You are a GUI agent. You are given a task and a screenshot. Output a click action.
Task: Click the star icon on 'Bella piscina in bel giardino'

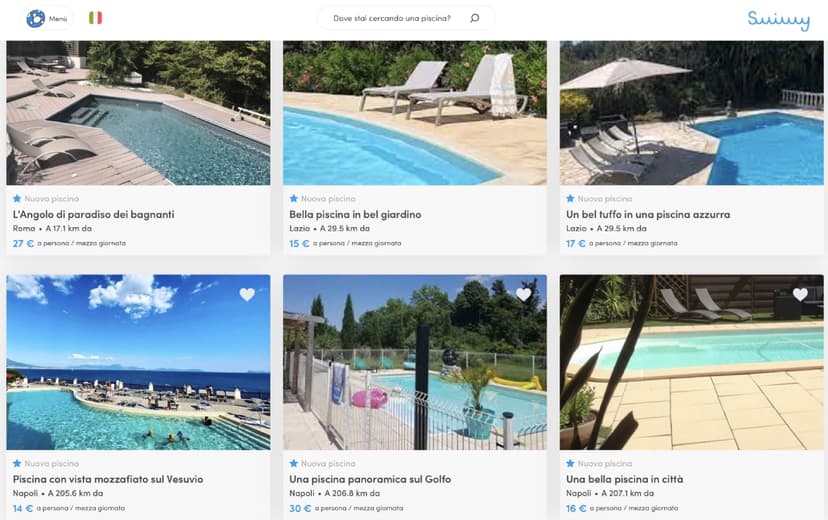point(294,198)
